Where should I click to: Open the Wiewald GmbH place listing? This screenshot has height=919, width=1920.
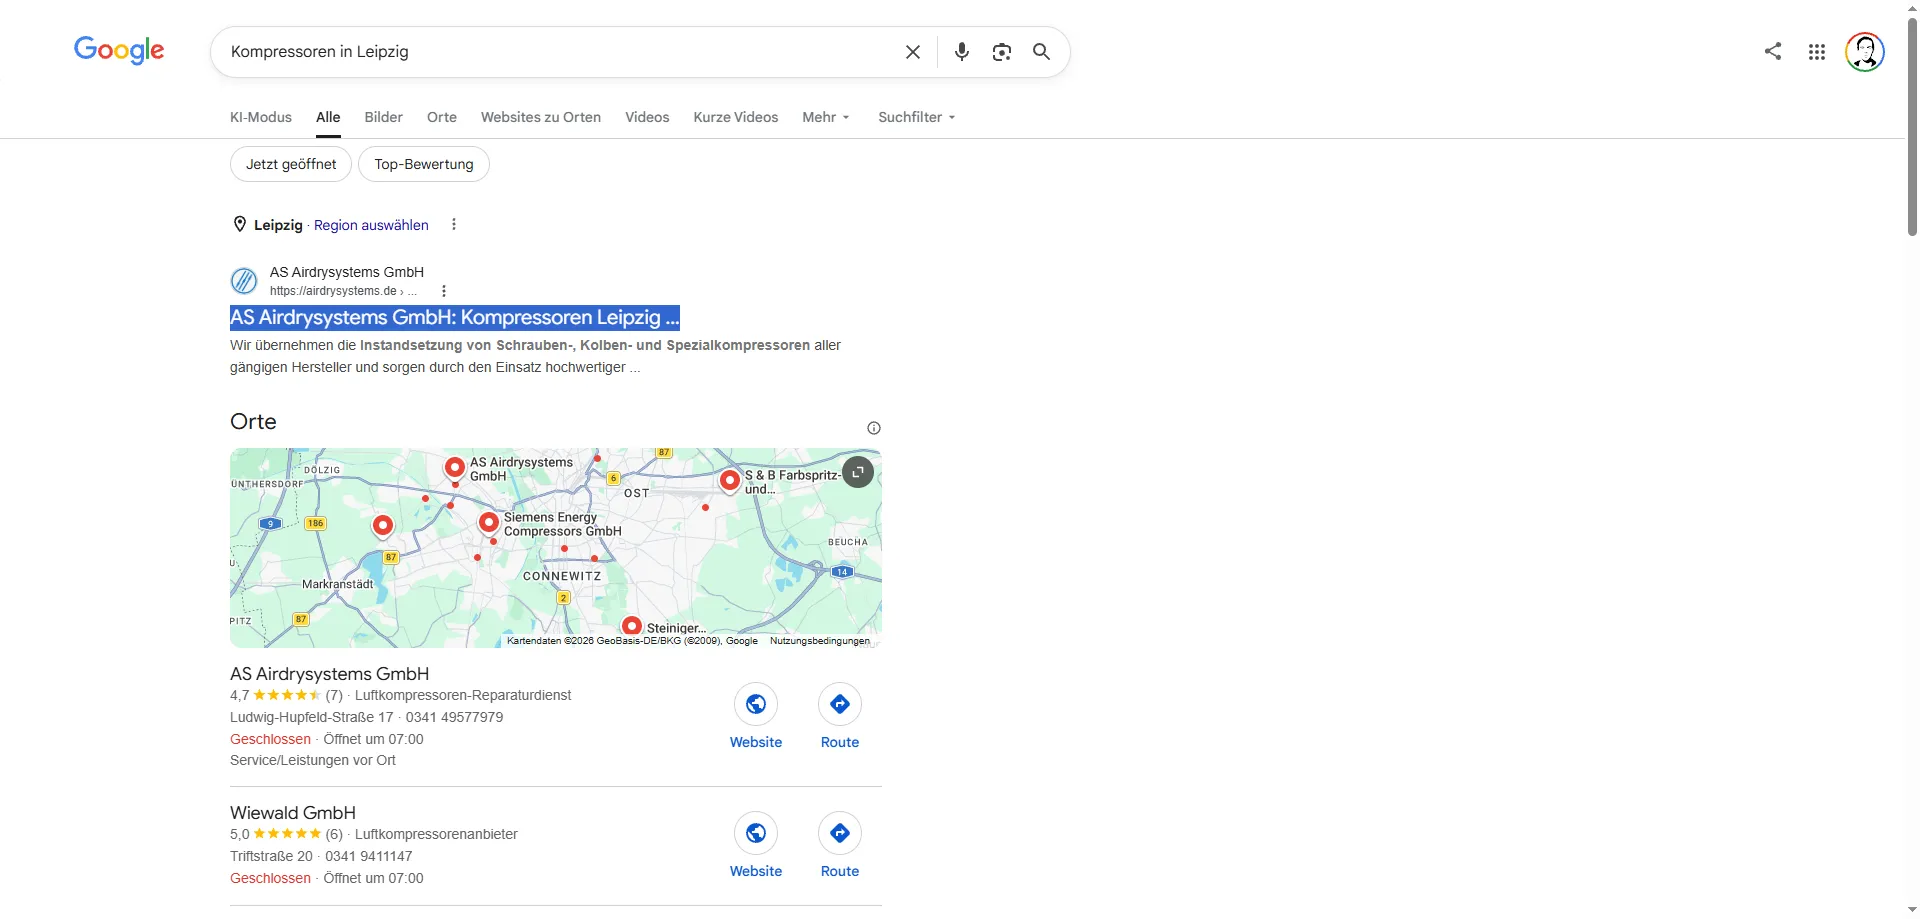pos(293,813)
